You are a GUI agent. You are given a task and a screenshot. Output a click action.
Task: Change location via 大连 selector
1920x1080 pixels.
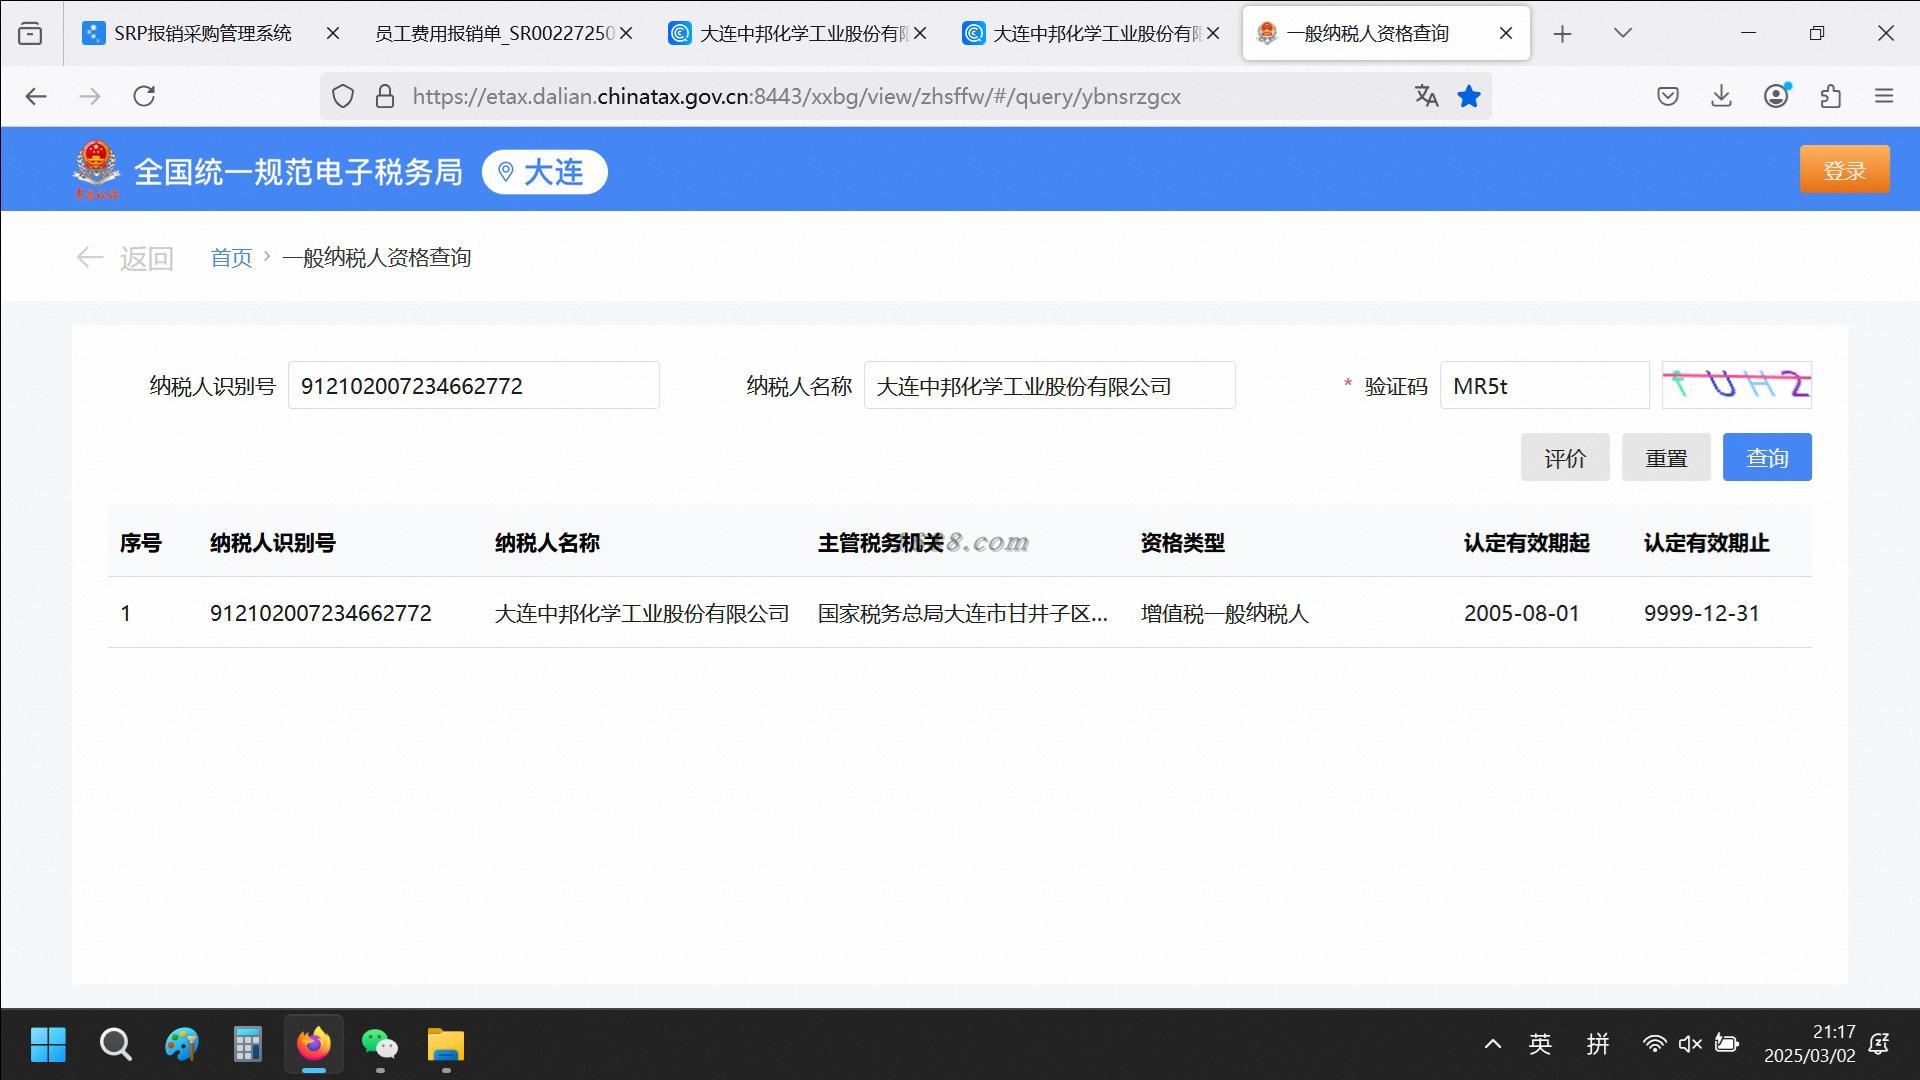(544, 172)
